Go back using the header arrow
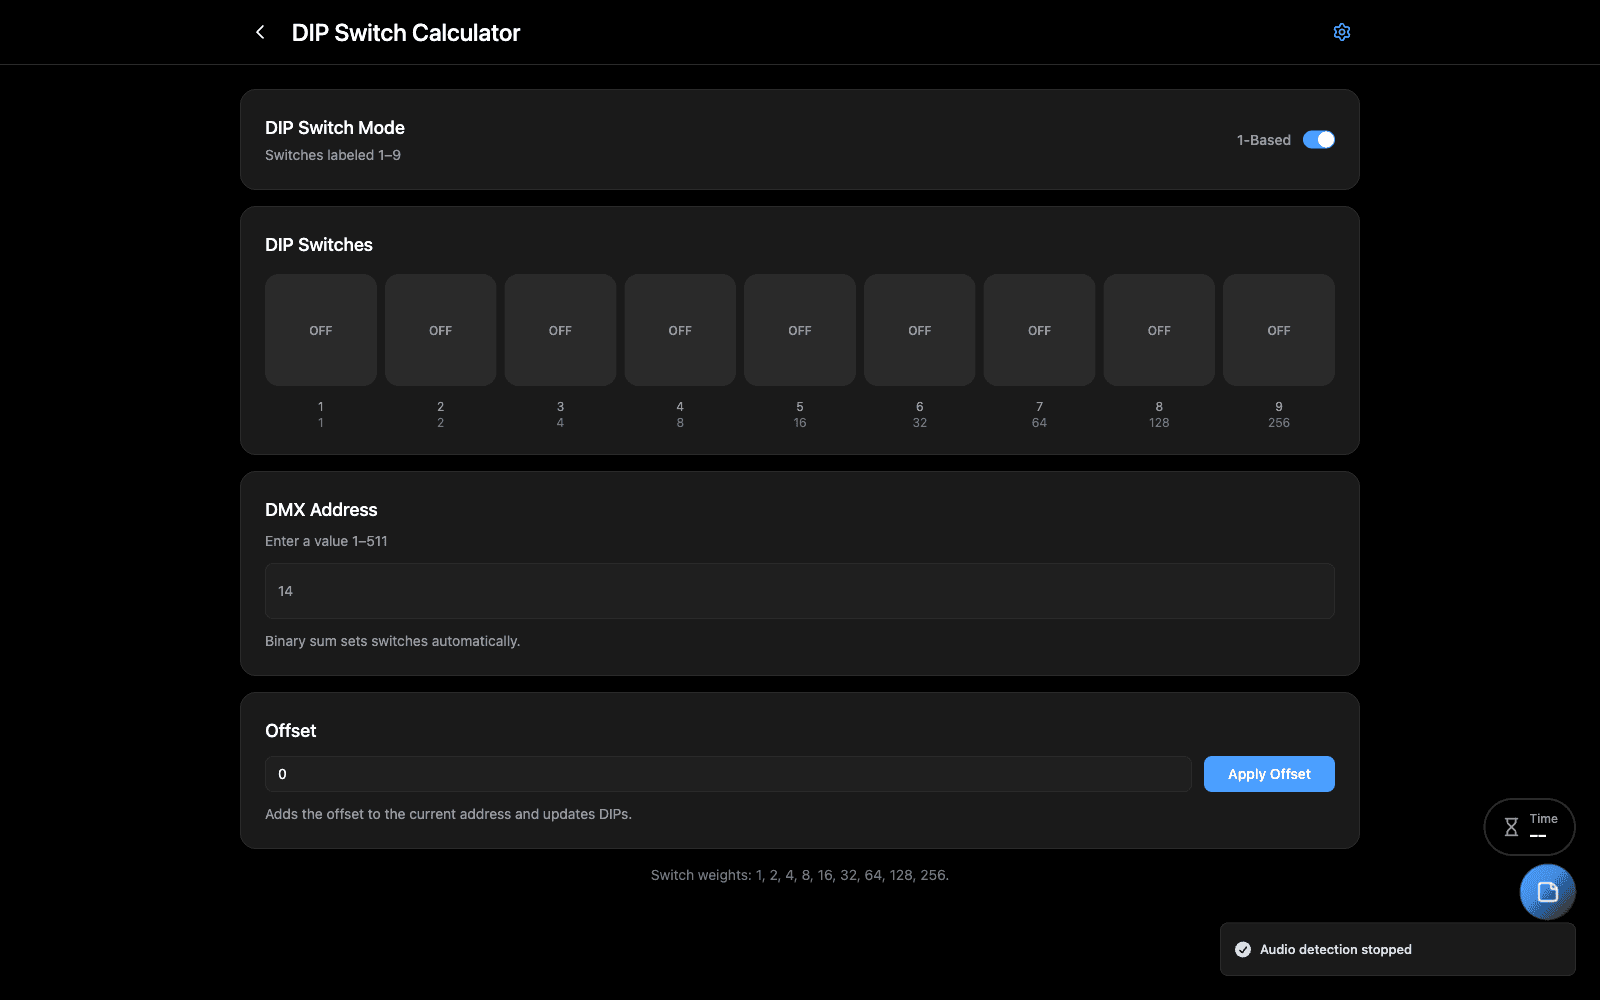 (260, 32)
